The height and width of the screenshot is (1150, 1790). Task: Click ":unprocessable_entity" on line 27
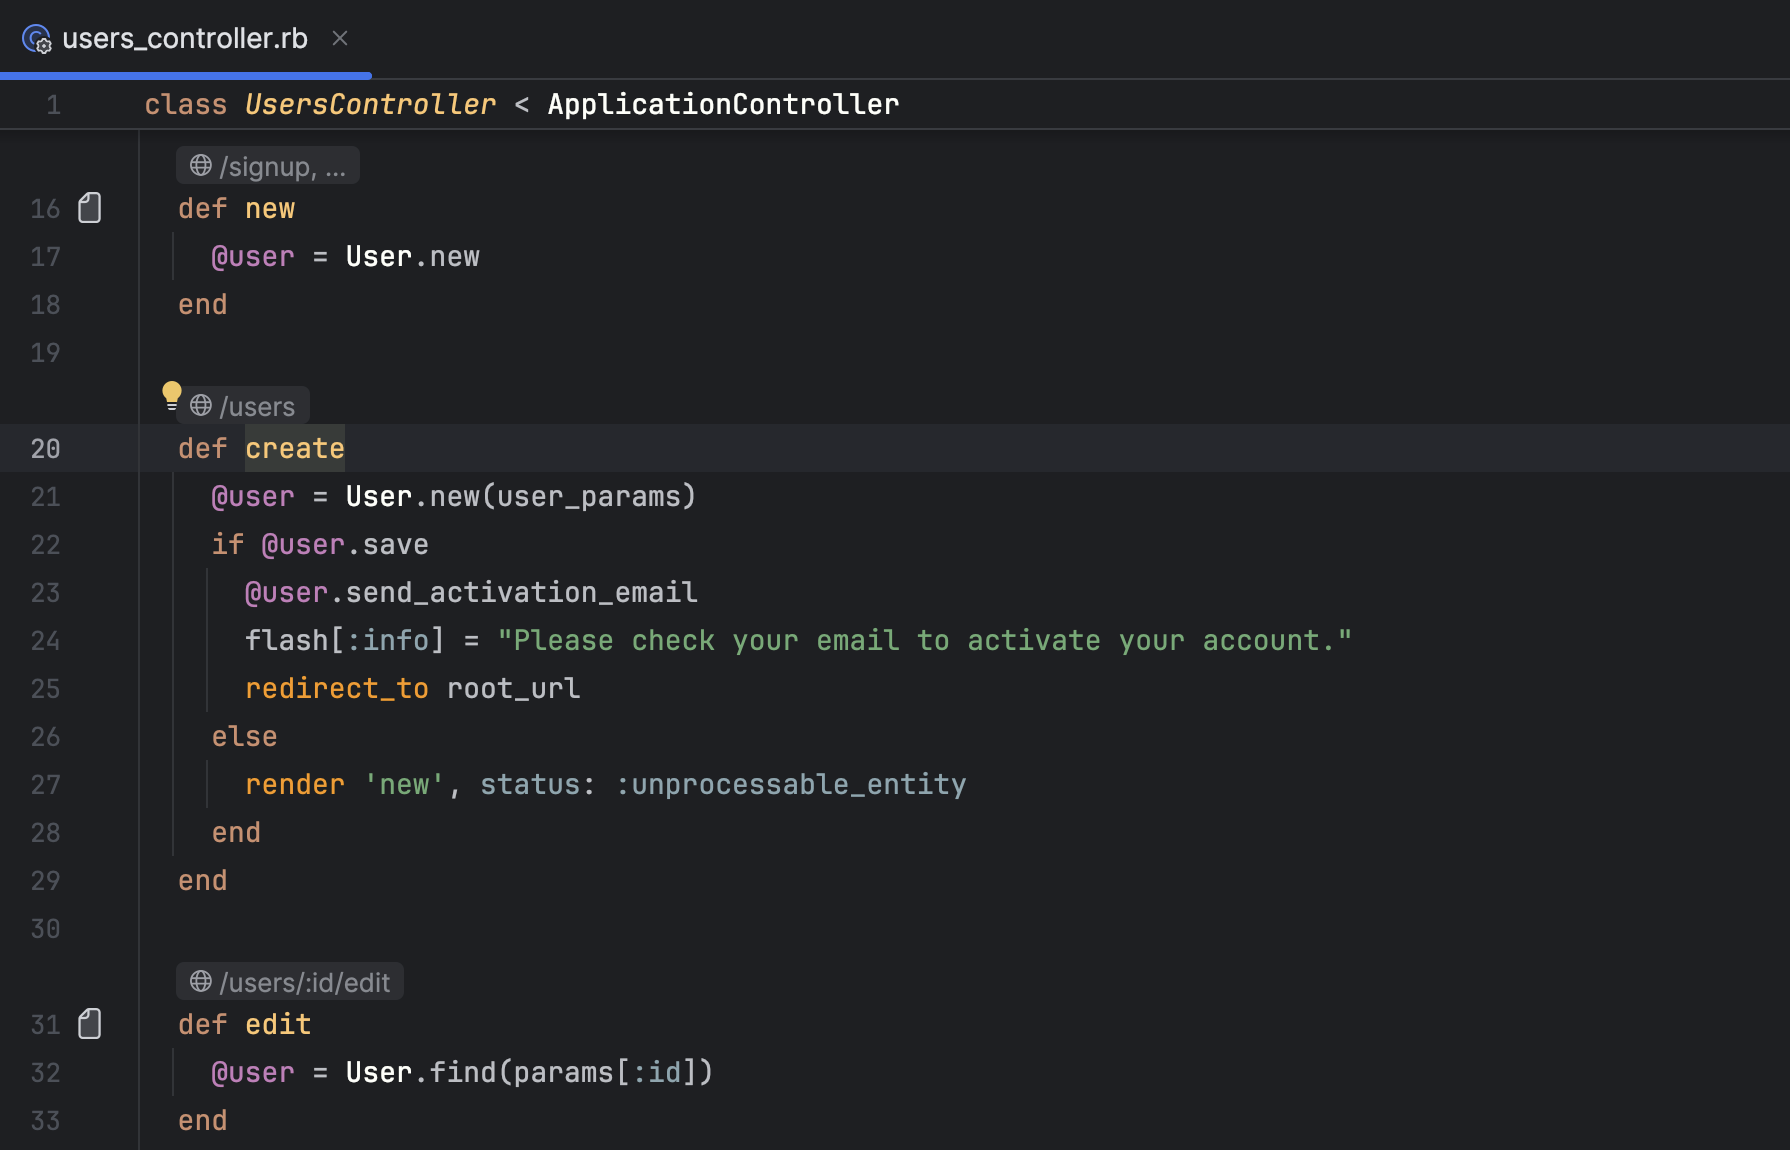pyautogui.click(x=793, y=784)
